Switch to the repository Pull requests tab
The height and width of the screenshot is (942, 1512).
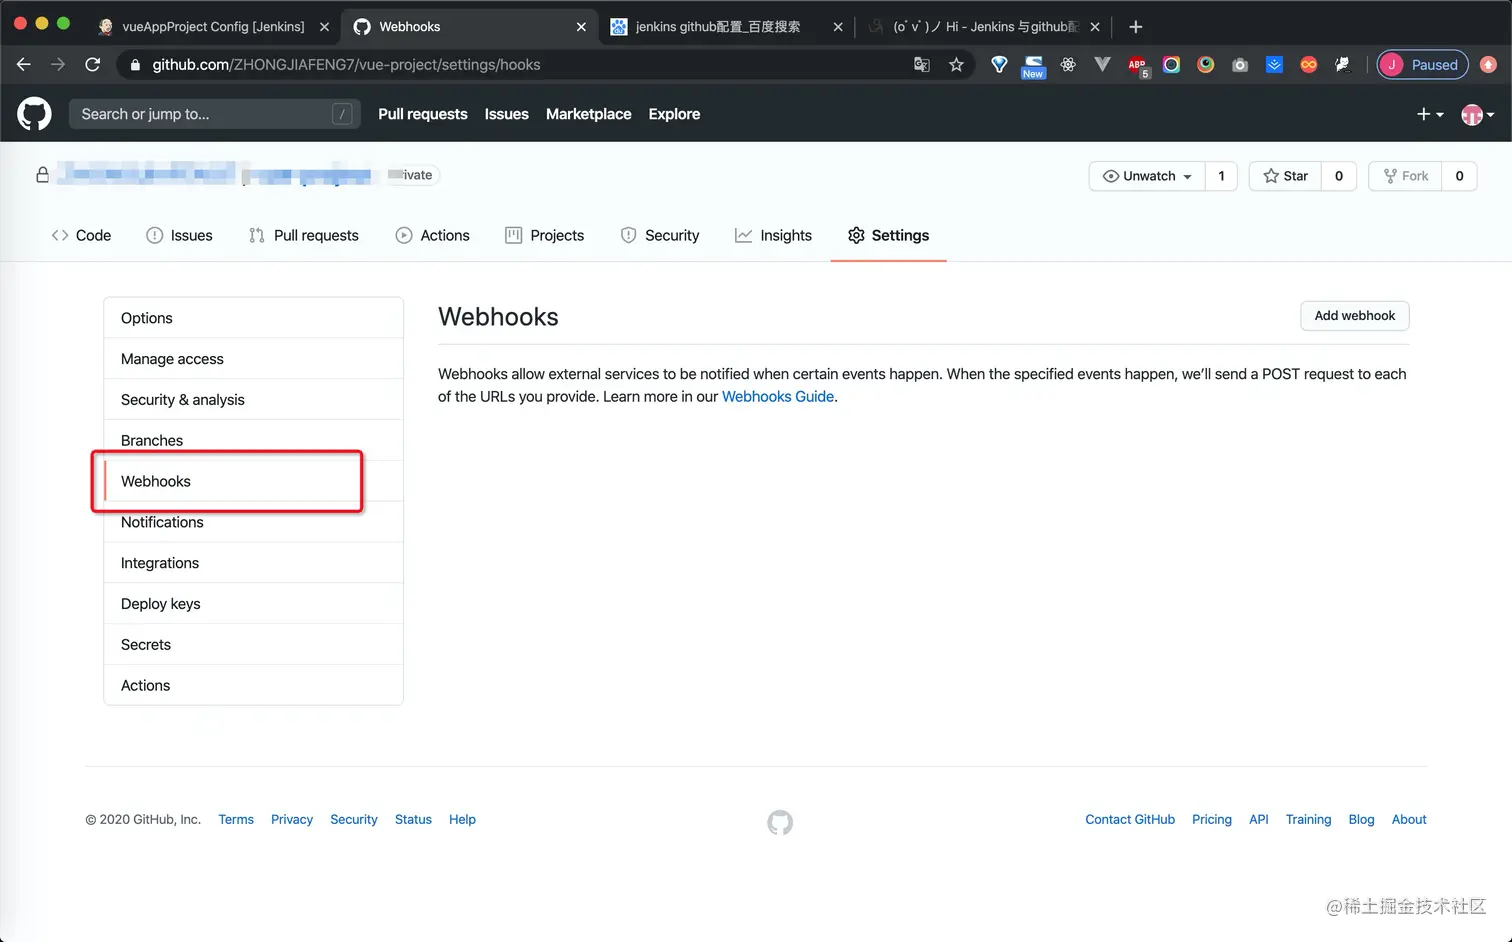pyautogui.click(x=303, y=235)
